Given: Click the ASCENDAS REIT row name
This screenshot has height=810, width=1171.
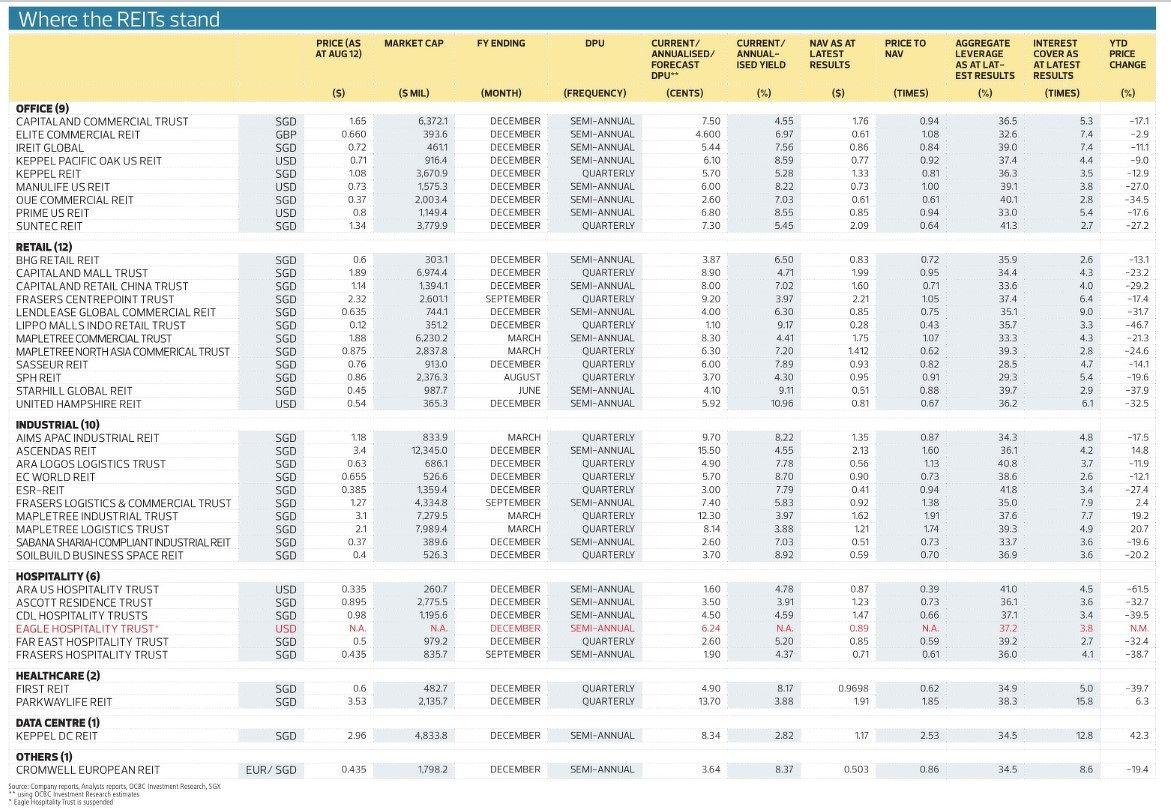Looking at the screenshot, I should [57, 451].
